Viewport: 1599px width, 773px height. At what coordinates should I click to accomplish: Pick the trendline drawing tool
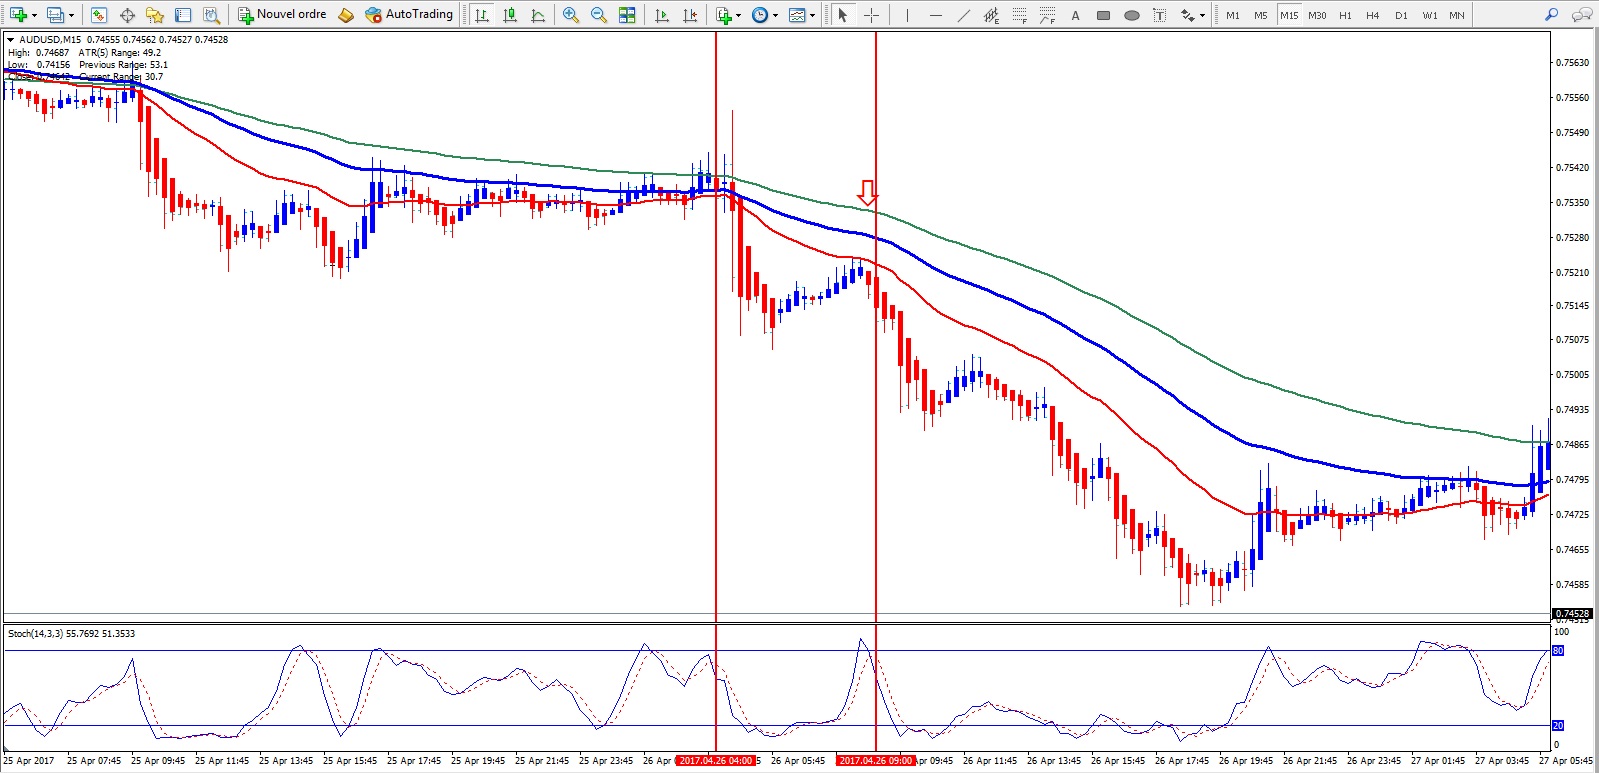pos(964,15)
